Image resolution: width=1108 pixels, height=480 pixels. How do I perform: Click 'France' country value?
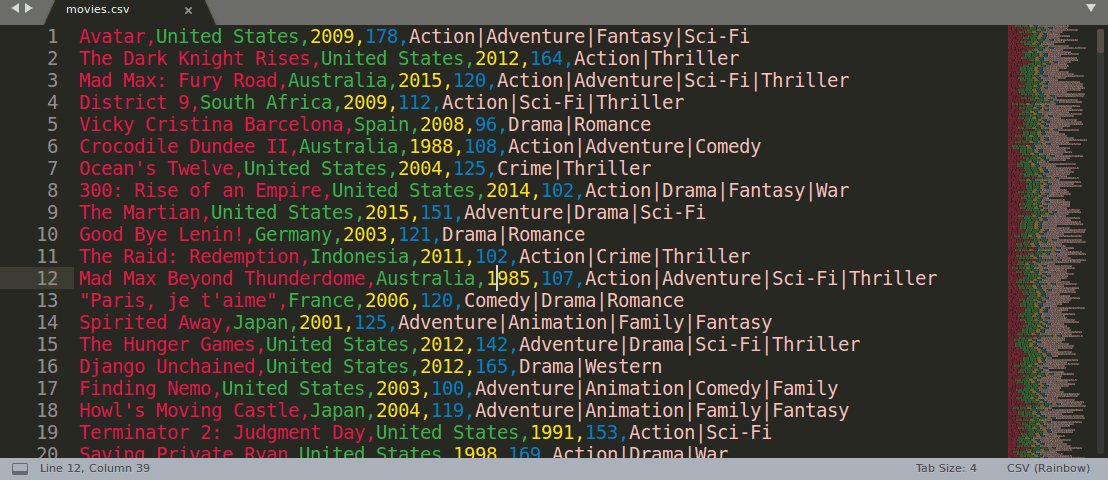coord(321,300)
